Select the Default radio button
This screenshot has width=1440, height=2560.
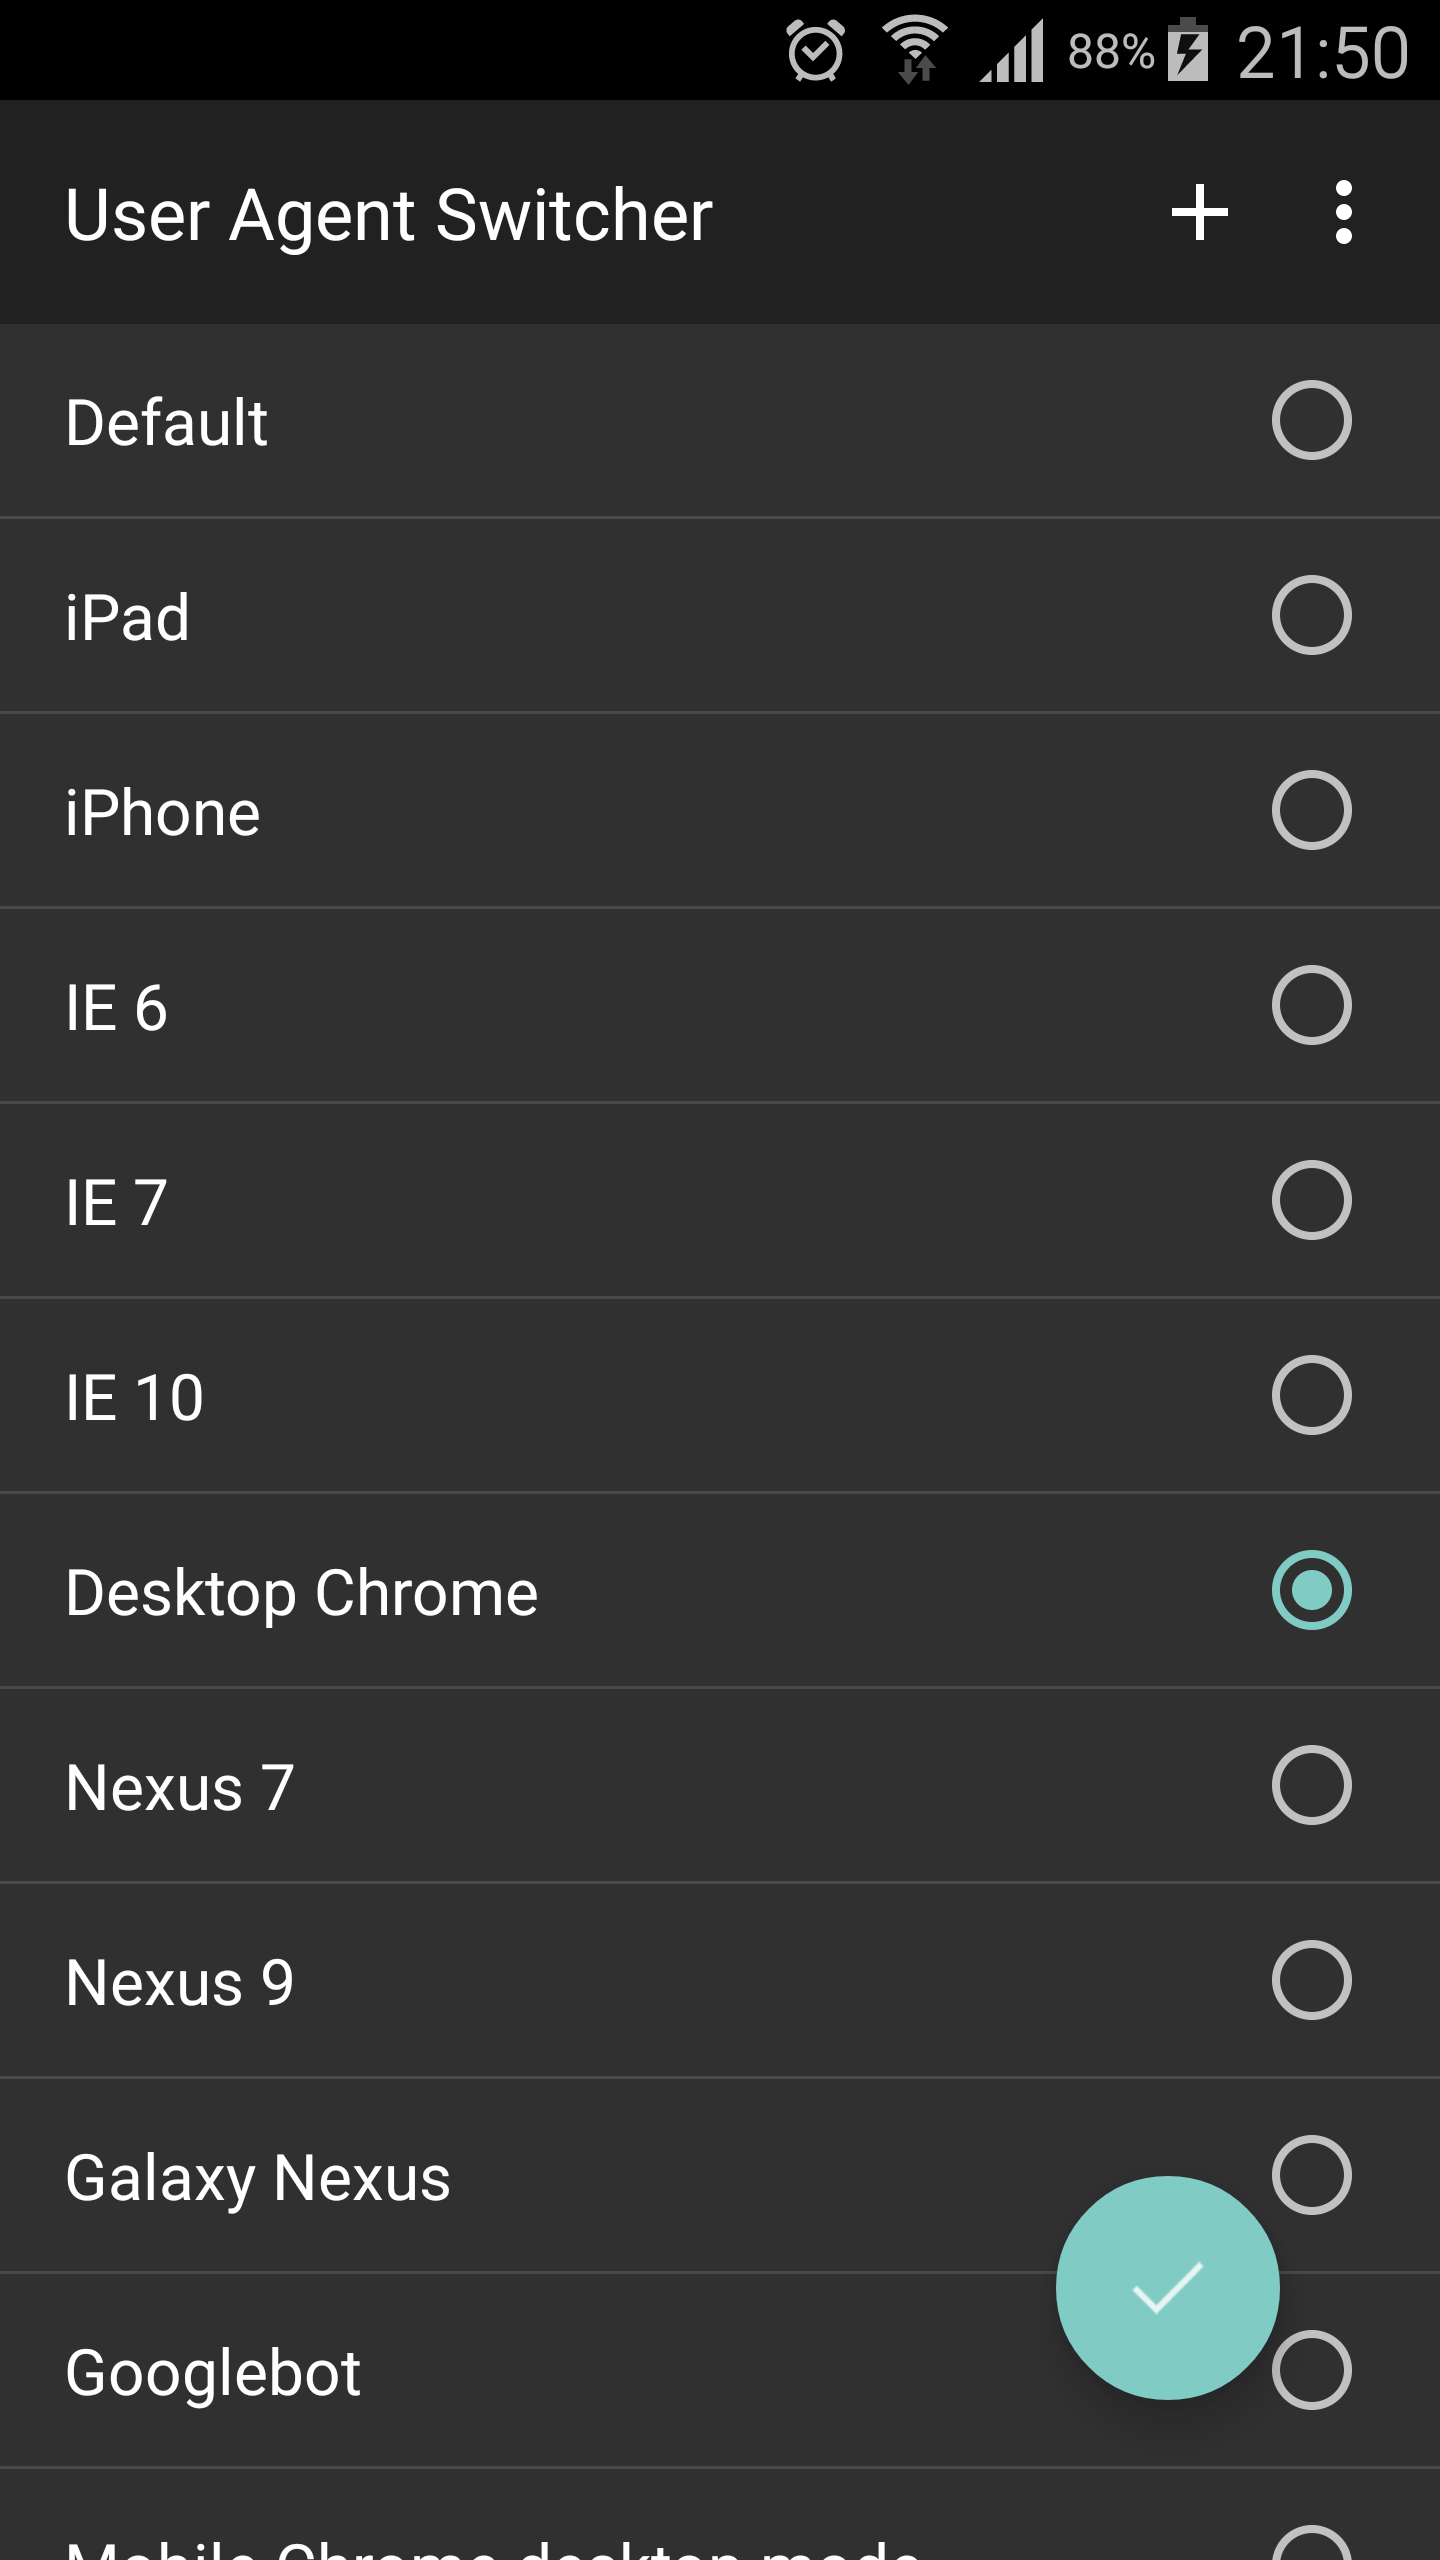tap(1311, 420)
